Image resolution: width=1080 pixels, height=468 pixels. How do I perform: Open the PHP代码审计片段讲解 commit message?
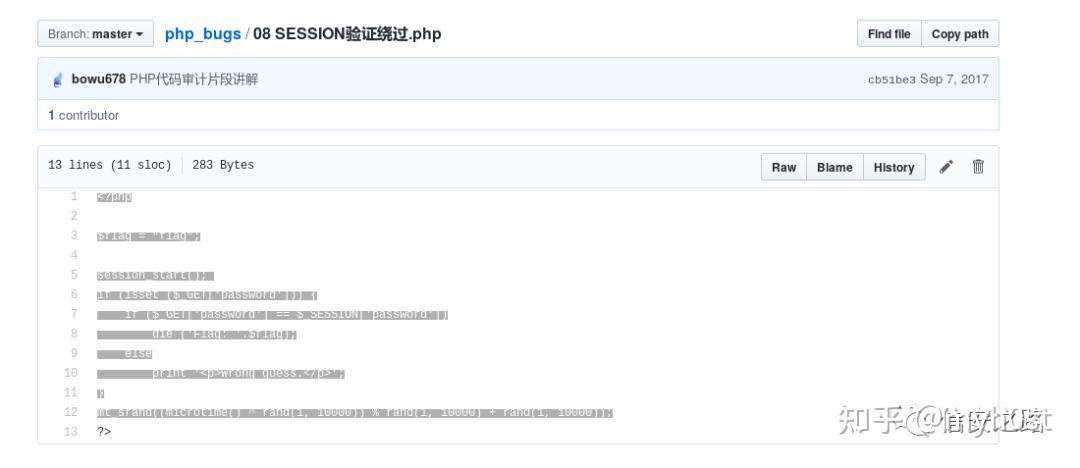194,79
